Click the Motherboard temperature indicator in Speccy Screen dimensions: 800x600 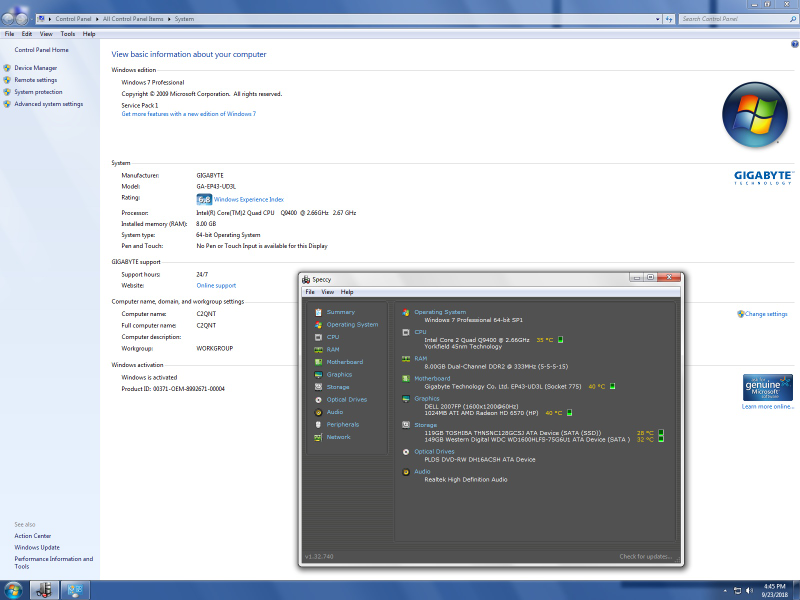[612, 386]
